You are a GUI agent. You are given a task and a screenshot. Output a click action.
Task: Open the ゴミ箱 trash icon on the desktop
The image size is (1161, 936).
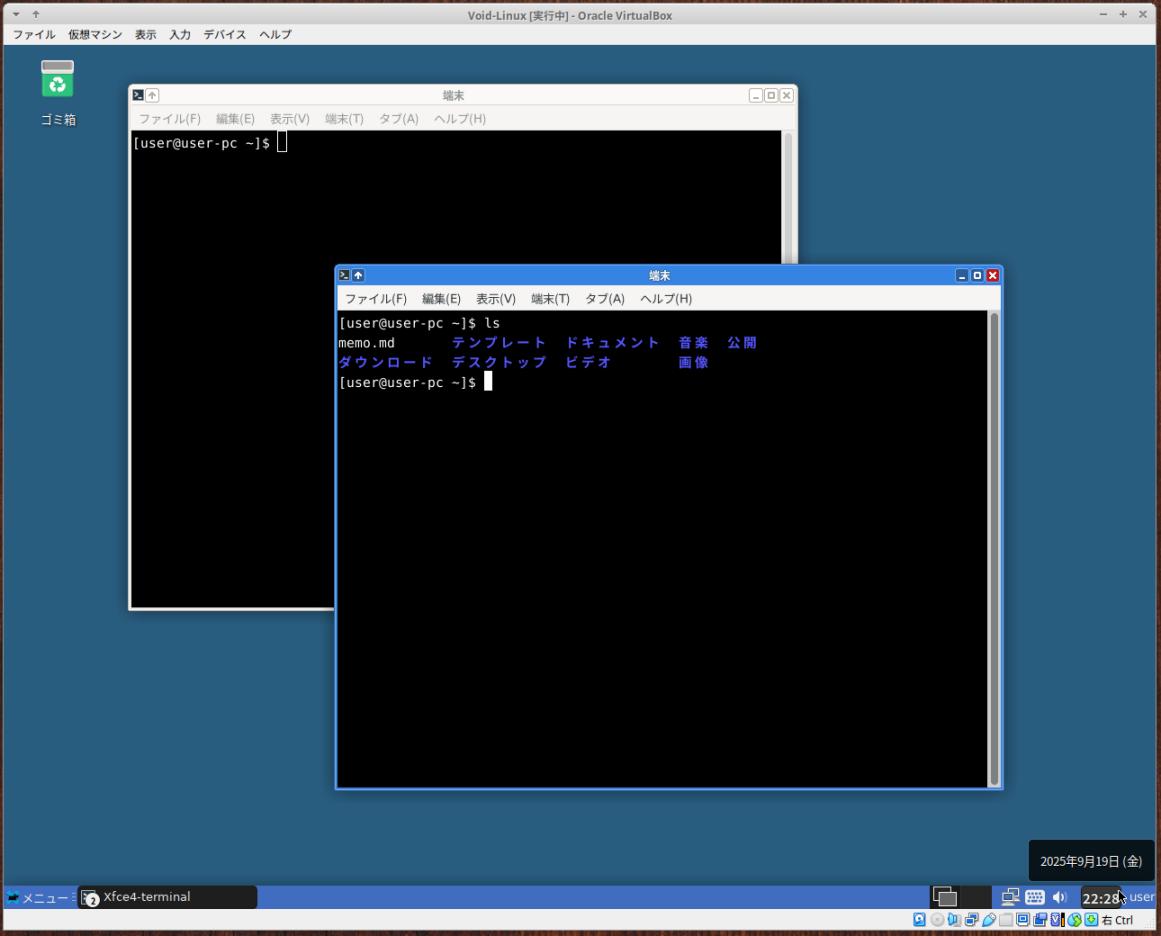(57, 78)
